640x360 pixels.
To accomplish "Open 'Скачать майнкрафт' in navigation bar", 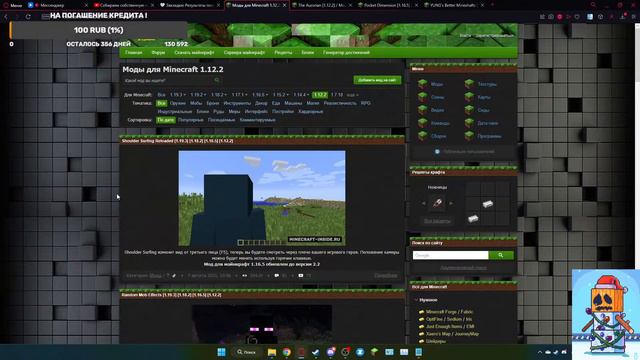I will pyautogui.click(x=194, y=53).
